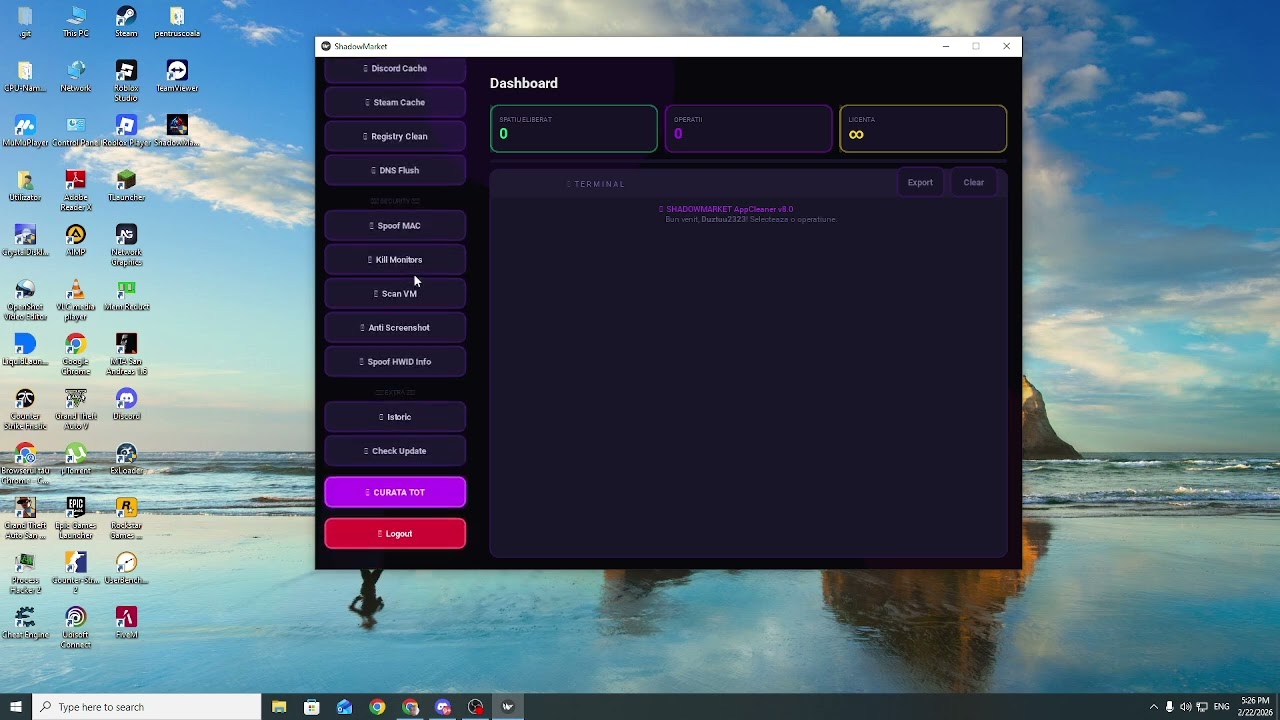Select the VLC media player icon
Image resolution: width=1280 pixels, height=720 pixels.
coord(76,300)
